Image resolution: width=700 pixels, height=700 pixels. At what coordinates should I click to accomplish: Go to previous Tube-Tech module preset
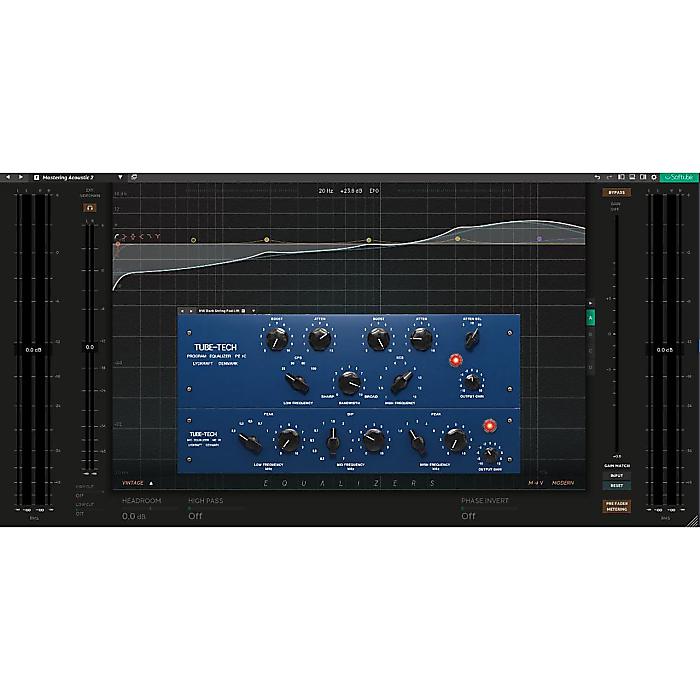point(183,311)
